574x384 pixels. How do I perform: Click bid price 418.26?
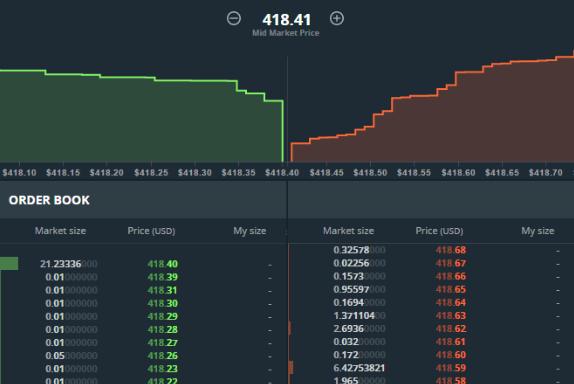[163, 356]
